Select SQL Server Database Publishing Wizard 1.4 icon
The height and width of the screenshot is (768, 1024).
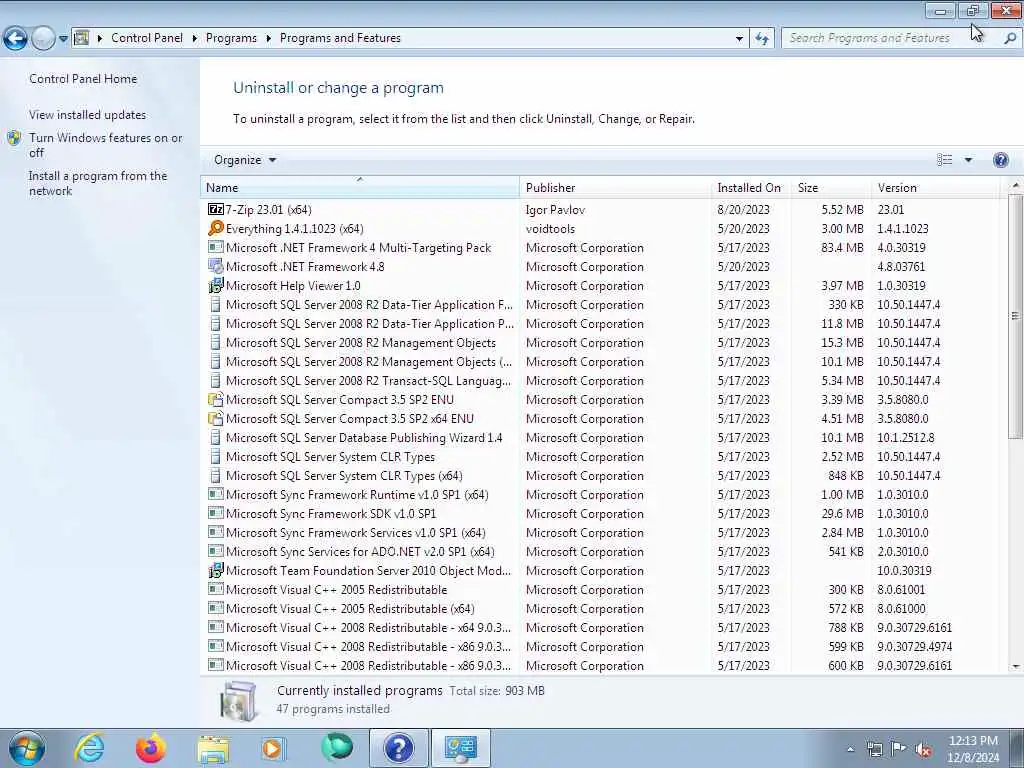tap(216, 438)
